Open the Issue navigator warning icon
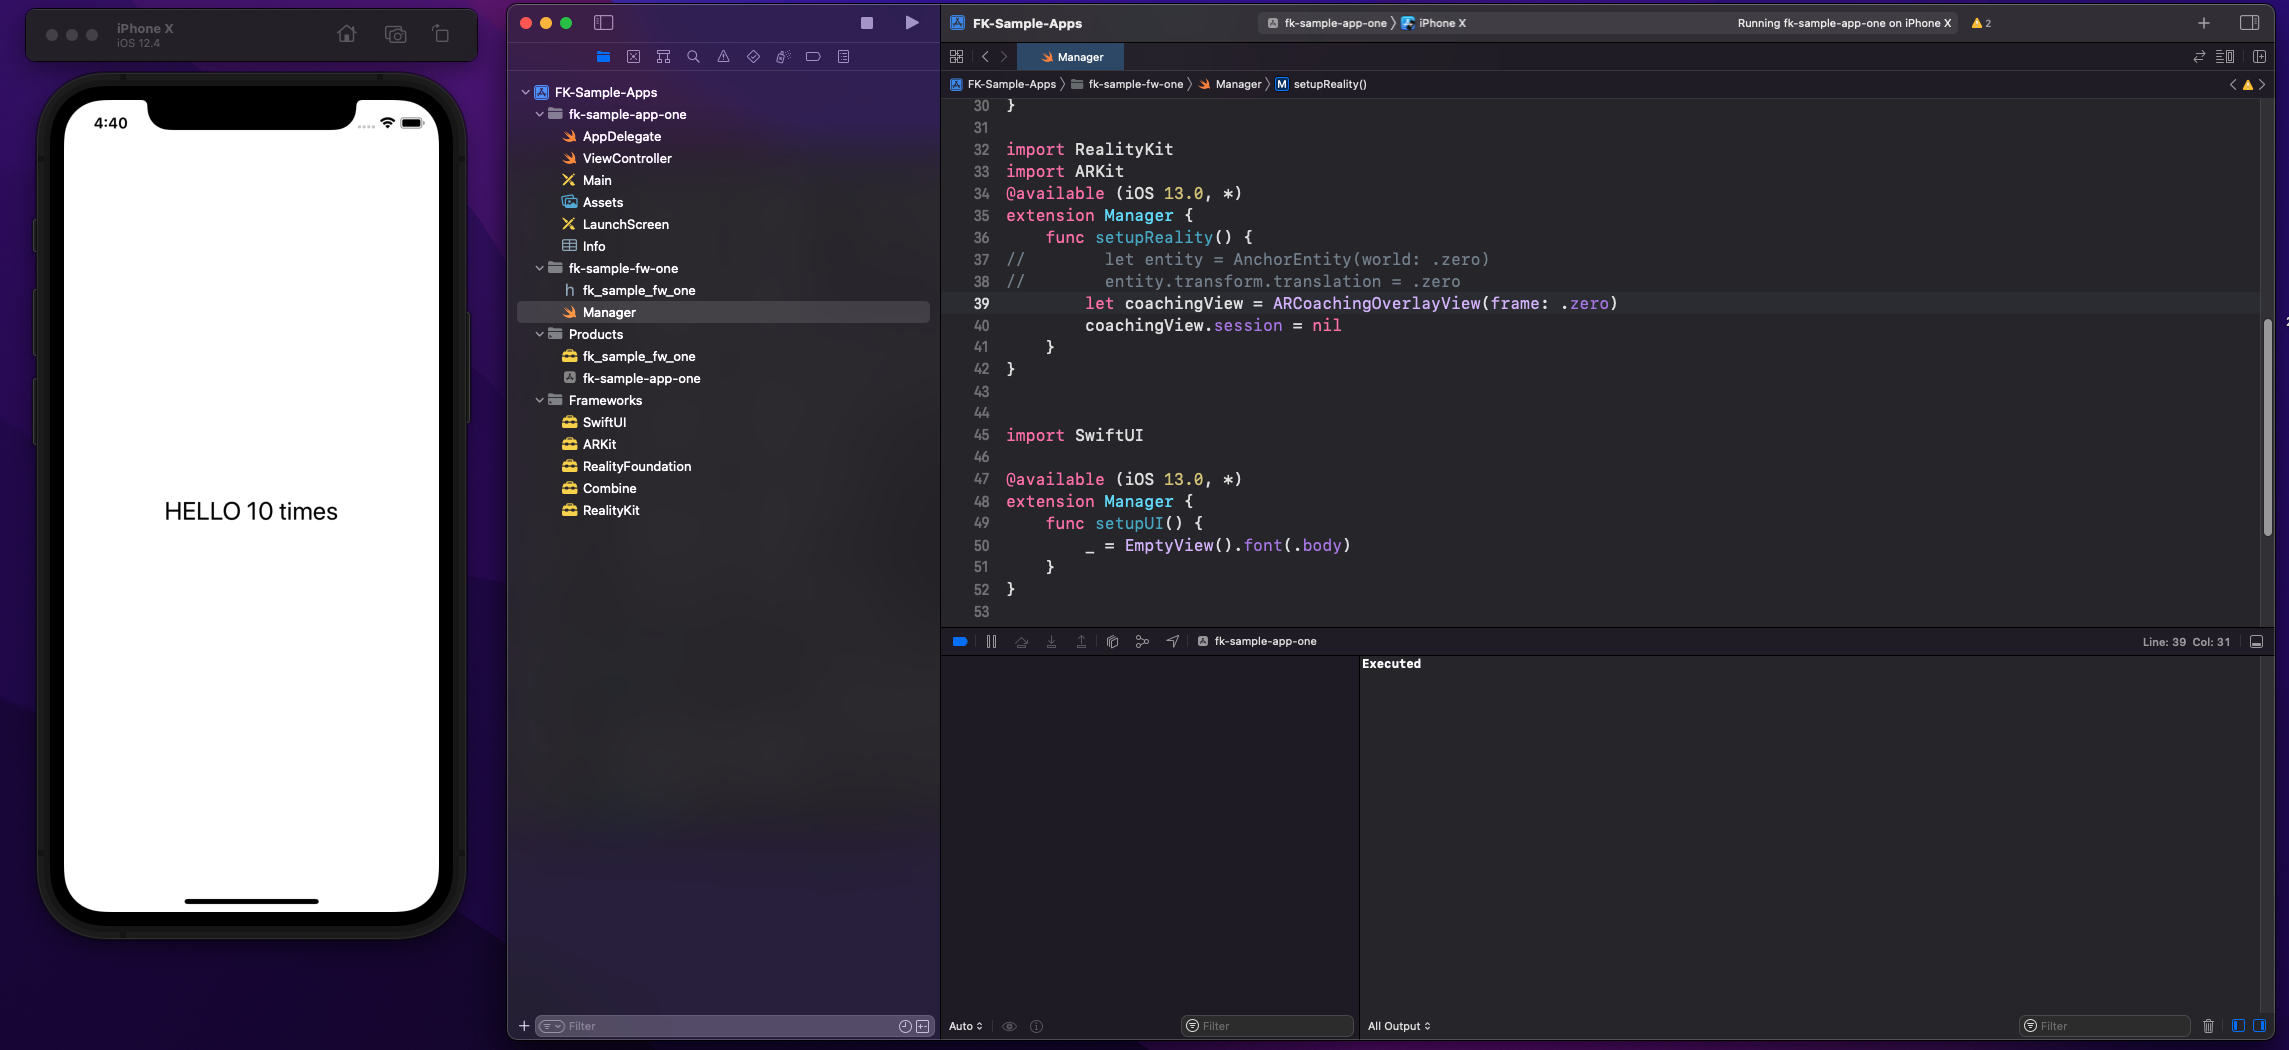 (x=723, y=57)
